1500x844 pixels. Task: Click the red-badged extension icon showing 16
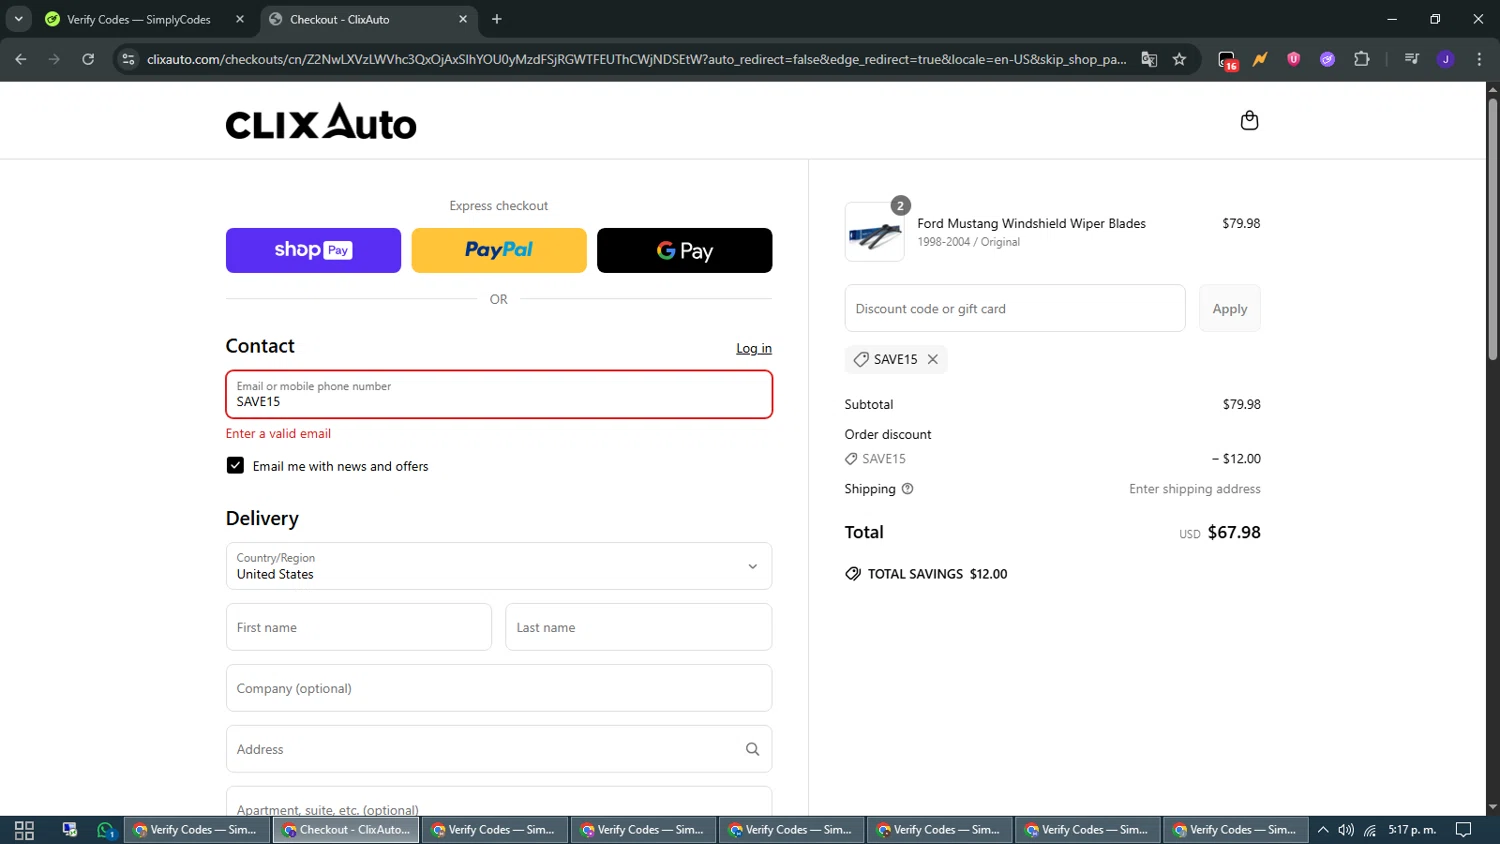(x=1227, y=60)
